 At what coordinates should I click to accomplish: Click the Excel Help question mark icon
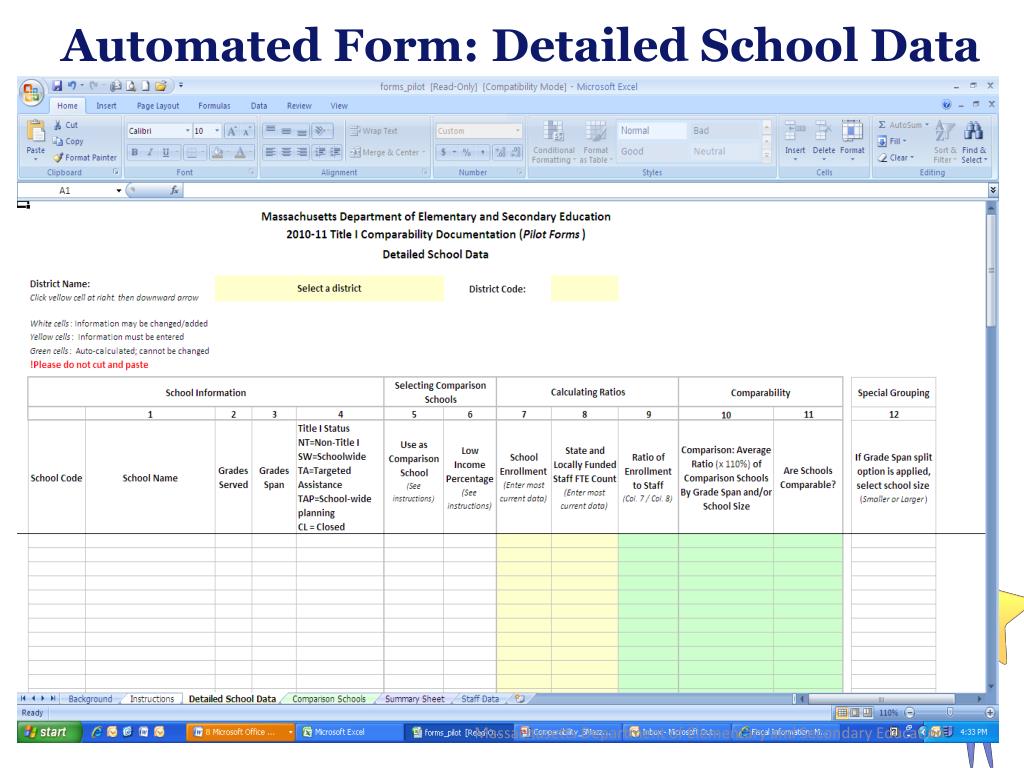pyautogui.click(x=946, y=104)
